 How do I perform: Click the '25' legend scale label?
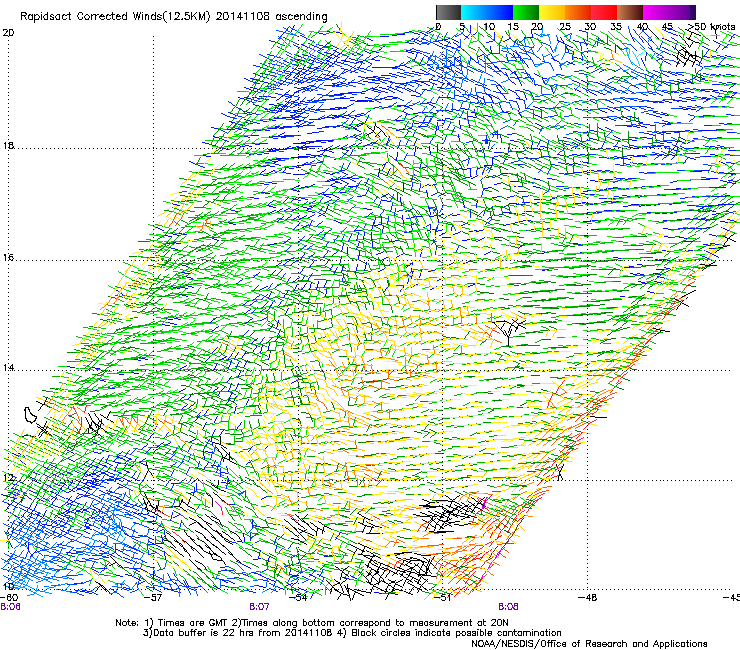(565, 27)
